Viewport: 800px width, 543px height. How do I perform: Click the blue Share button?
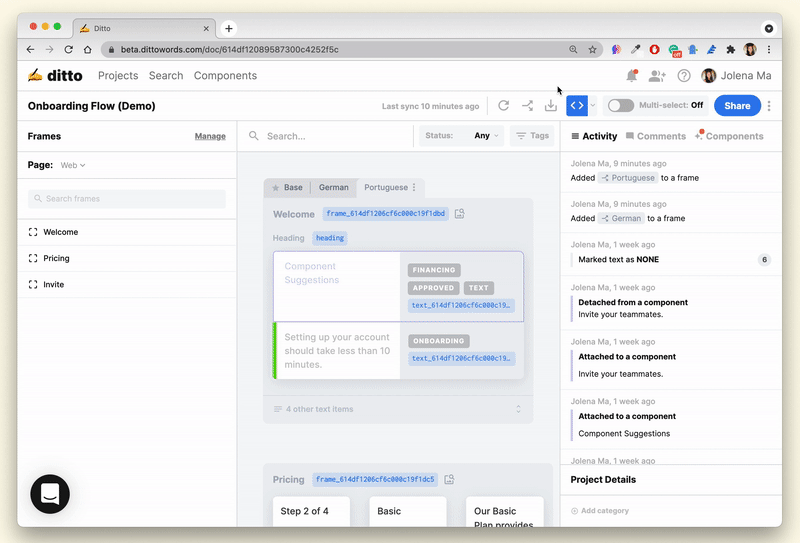(x=736, y=106)
